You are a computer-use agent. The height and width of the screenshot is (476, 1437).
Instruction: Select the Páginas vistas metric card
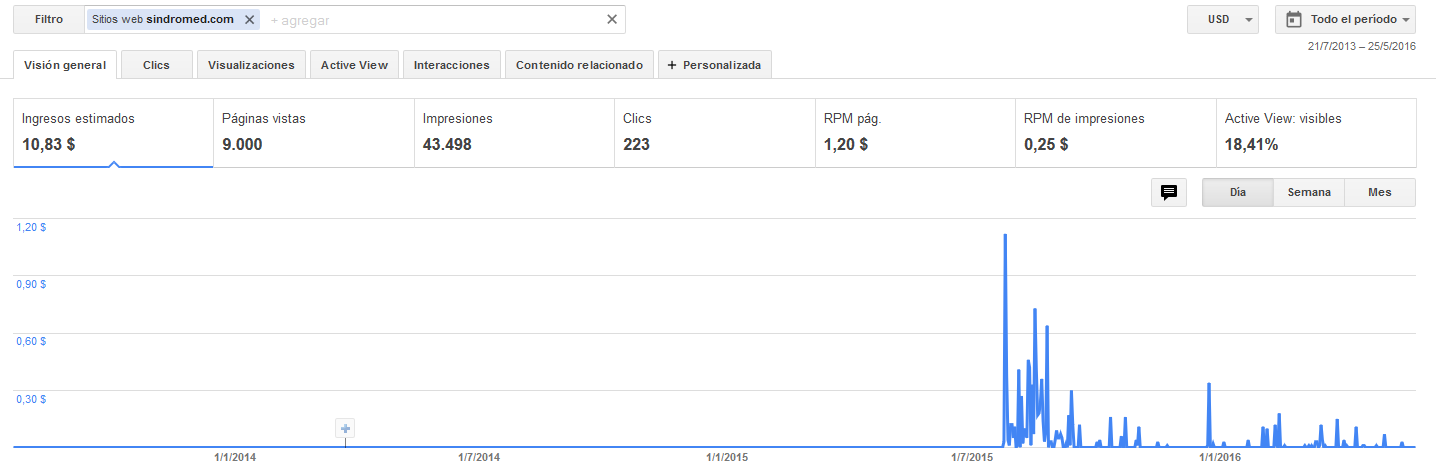click(x=313, y=132)
